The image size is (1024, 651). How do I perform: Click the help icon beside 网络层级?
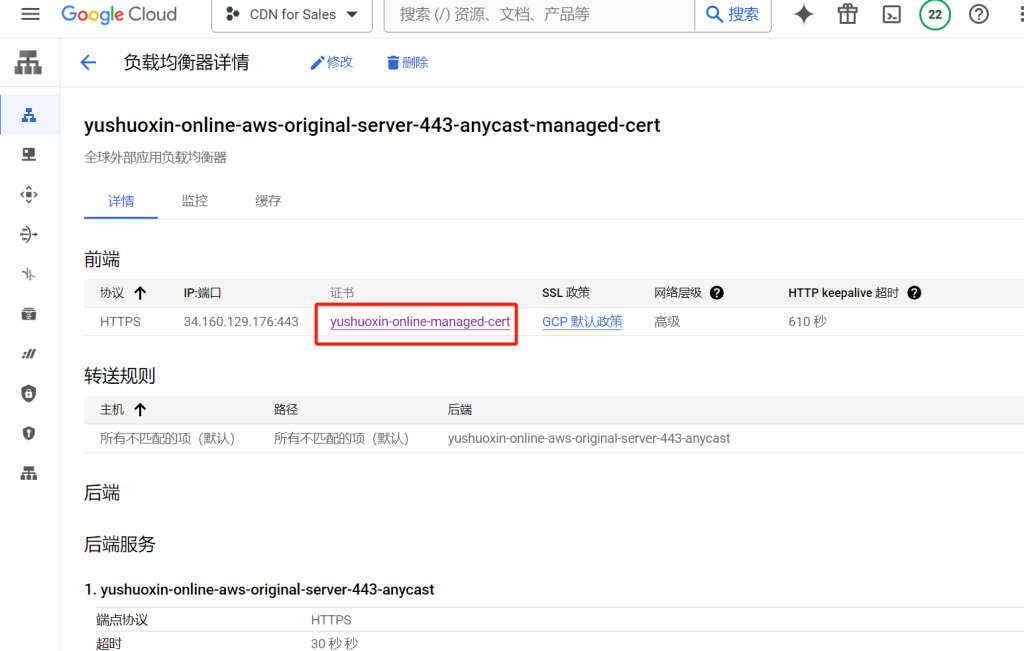(x=716, y=293)
